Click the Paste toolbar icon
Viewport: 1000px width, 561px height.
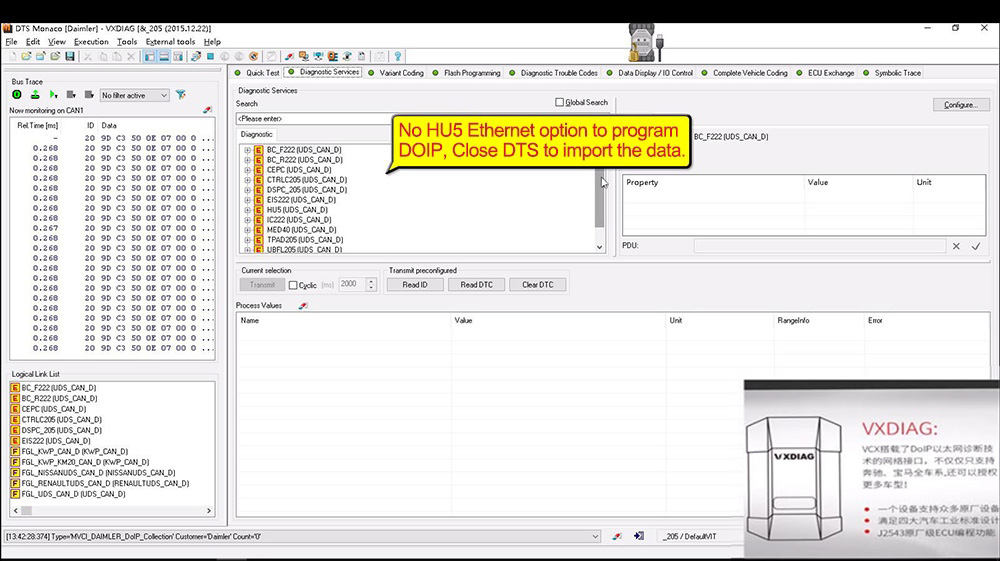[117, 57]
